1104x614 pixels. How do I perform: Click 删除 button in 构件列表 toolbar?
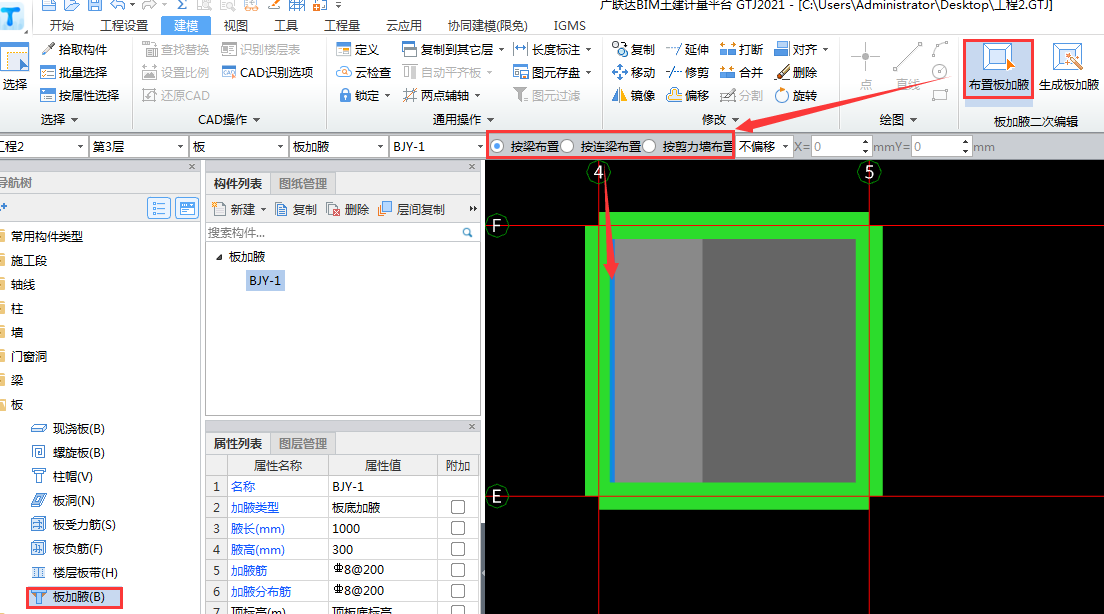click(x=348, y=210)
